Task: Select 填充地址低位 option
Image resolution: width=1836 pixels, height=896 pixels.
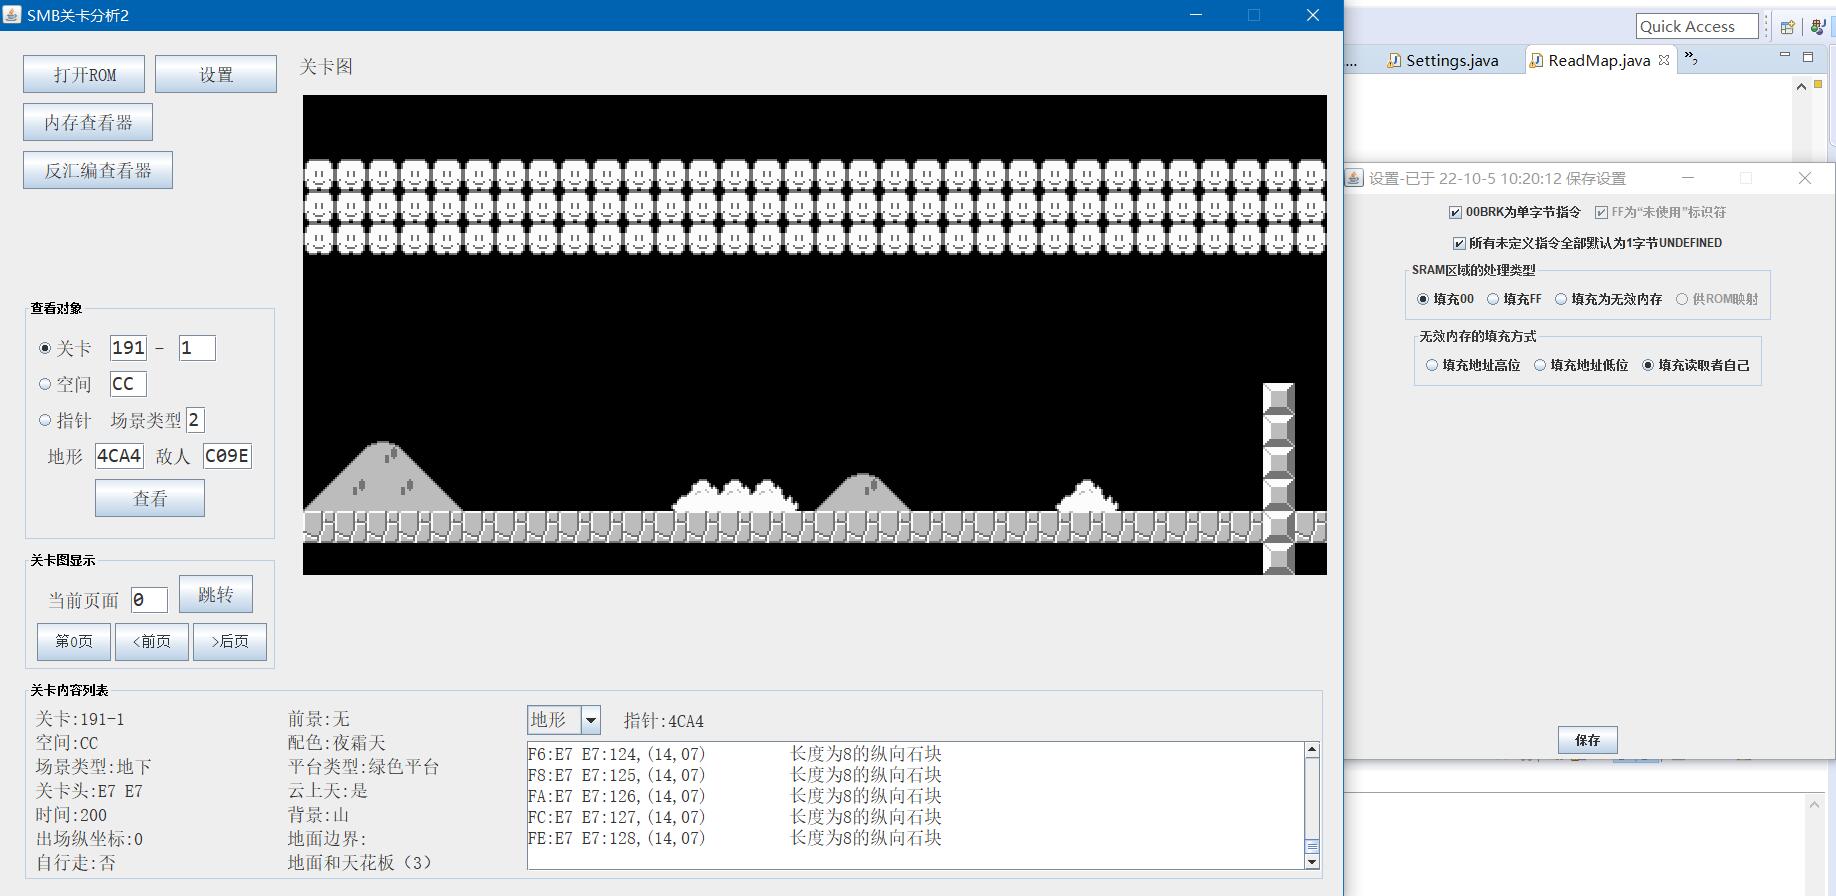Action: click(x=1540, y=365)
